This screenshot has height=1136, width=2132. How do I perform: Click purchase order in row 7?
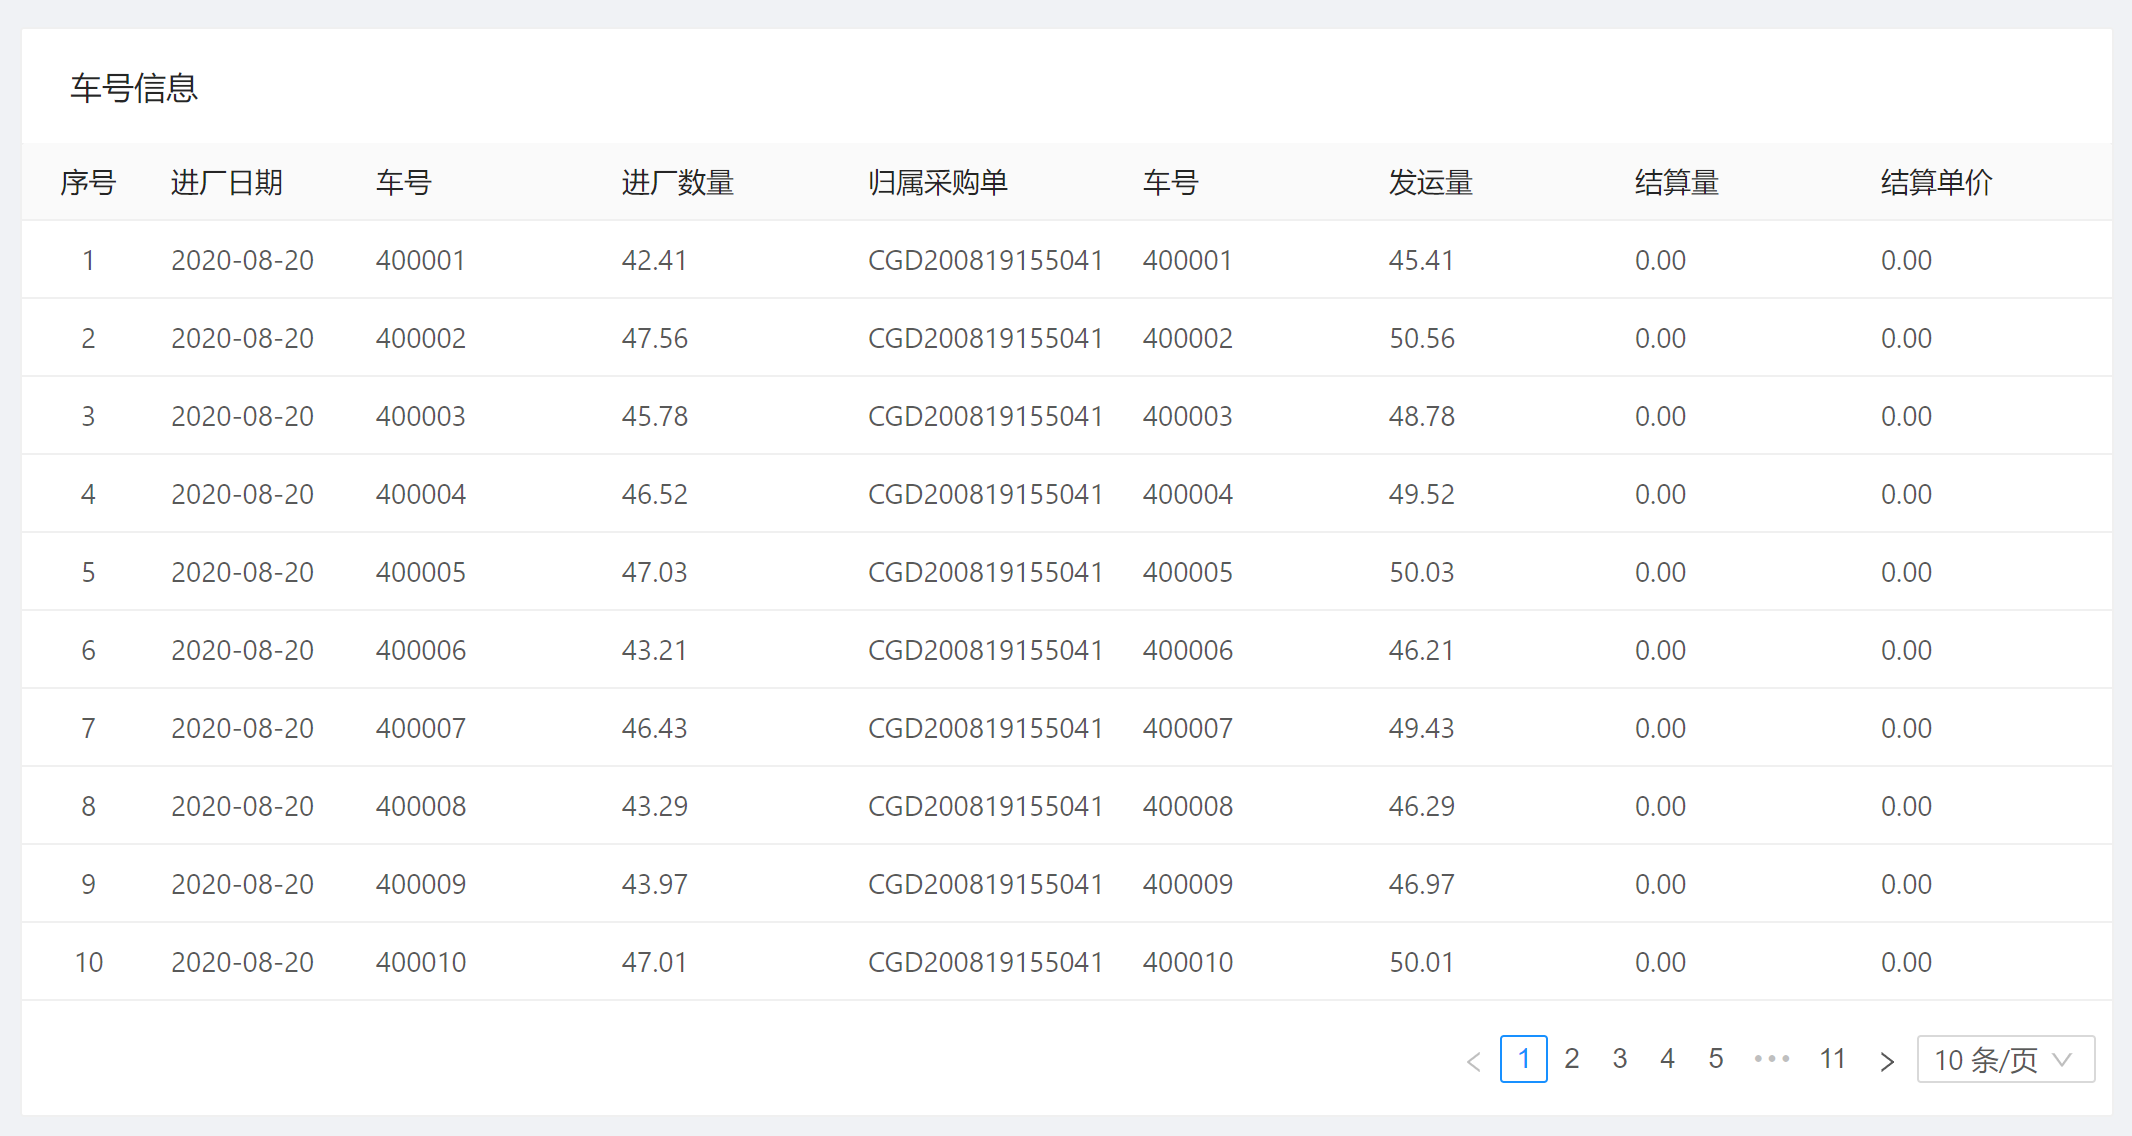[984, 728]
